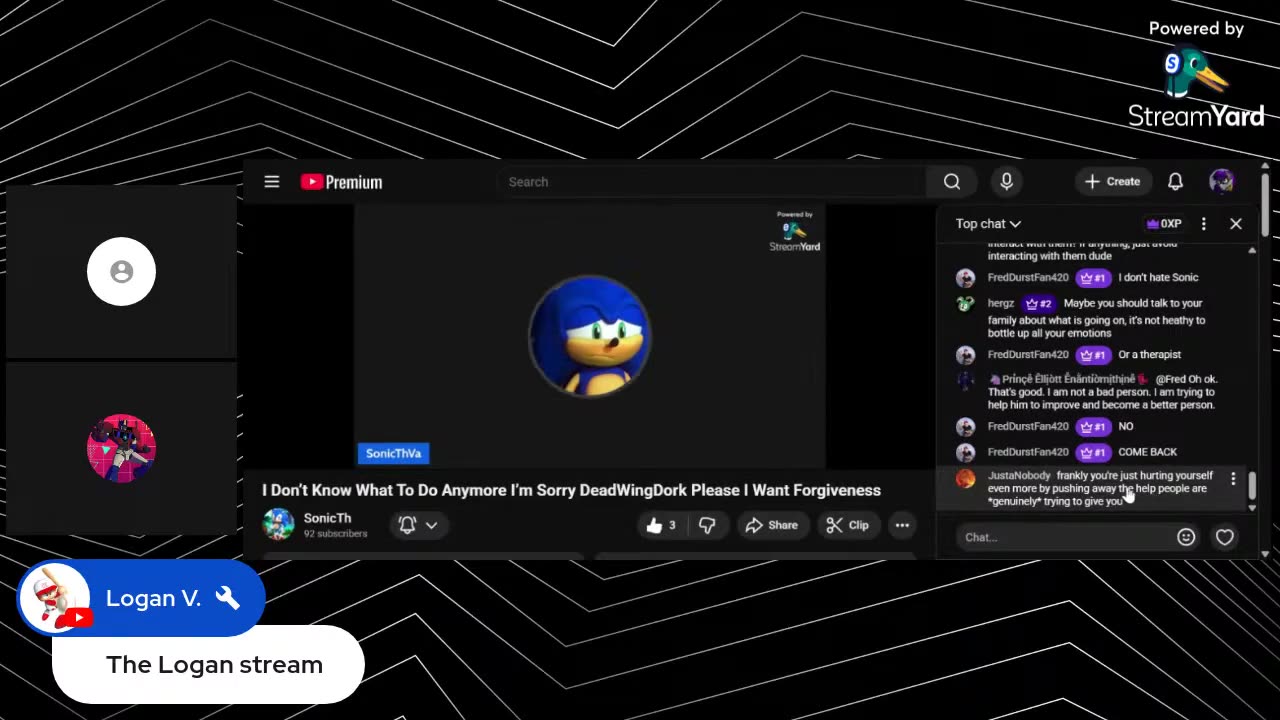
Task: Click JustaNobody username in chat
Action: click(1019, 476)
